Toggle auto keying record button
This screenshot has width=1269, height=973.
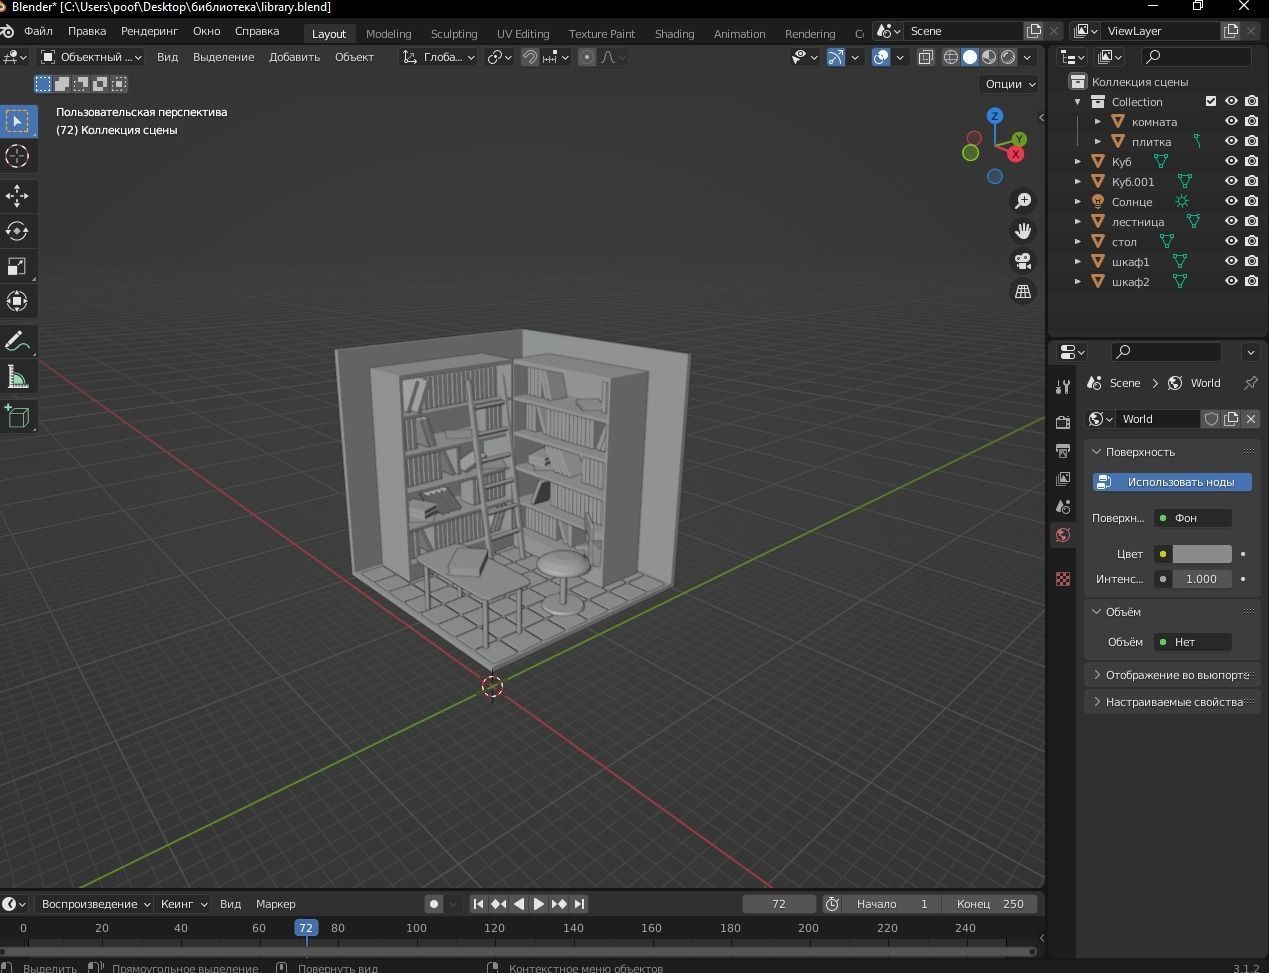pyautogui.click(x=433, y=904)
